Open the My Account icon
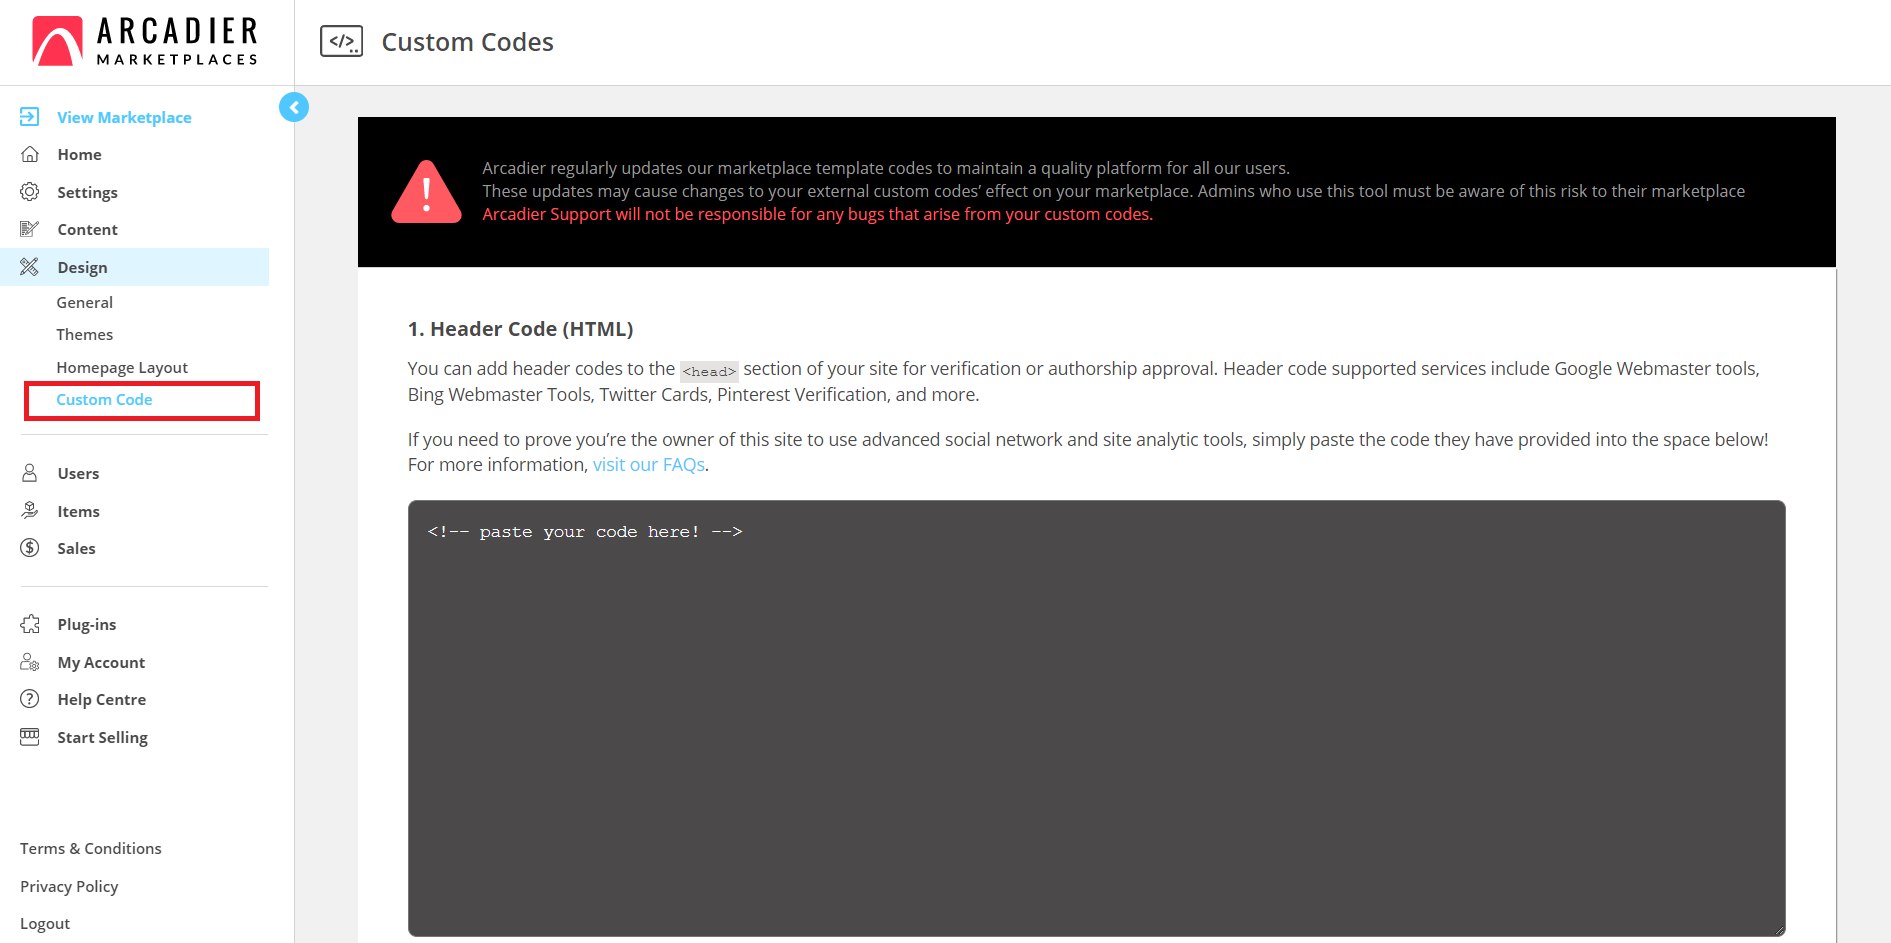Image resolution: width=1891 pixels, height=943 pixels. [x=30, y=661]
